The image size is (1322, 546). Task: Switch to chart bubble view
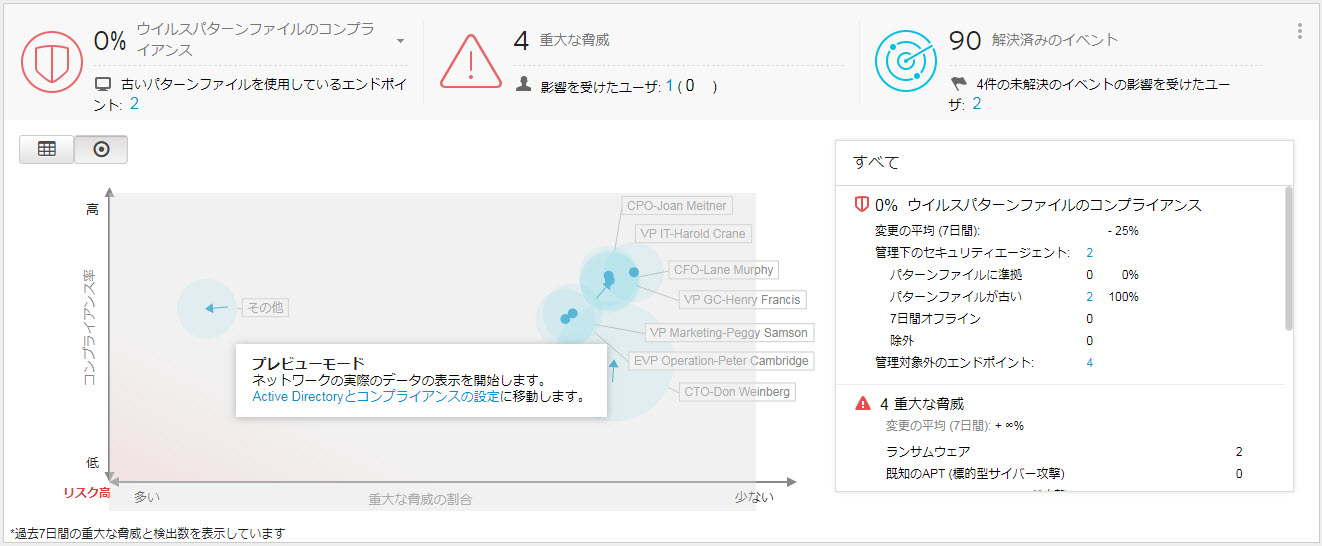click(x=101, y=149)
